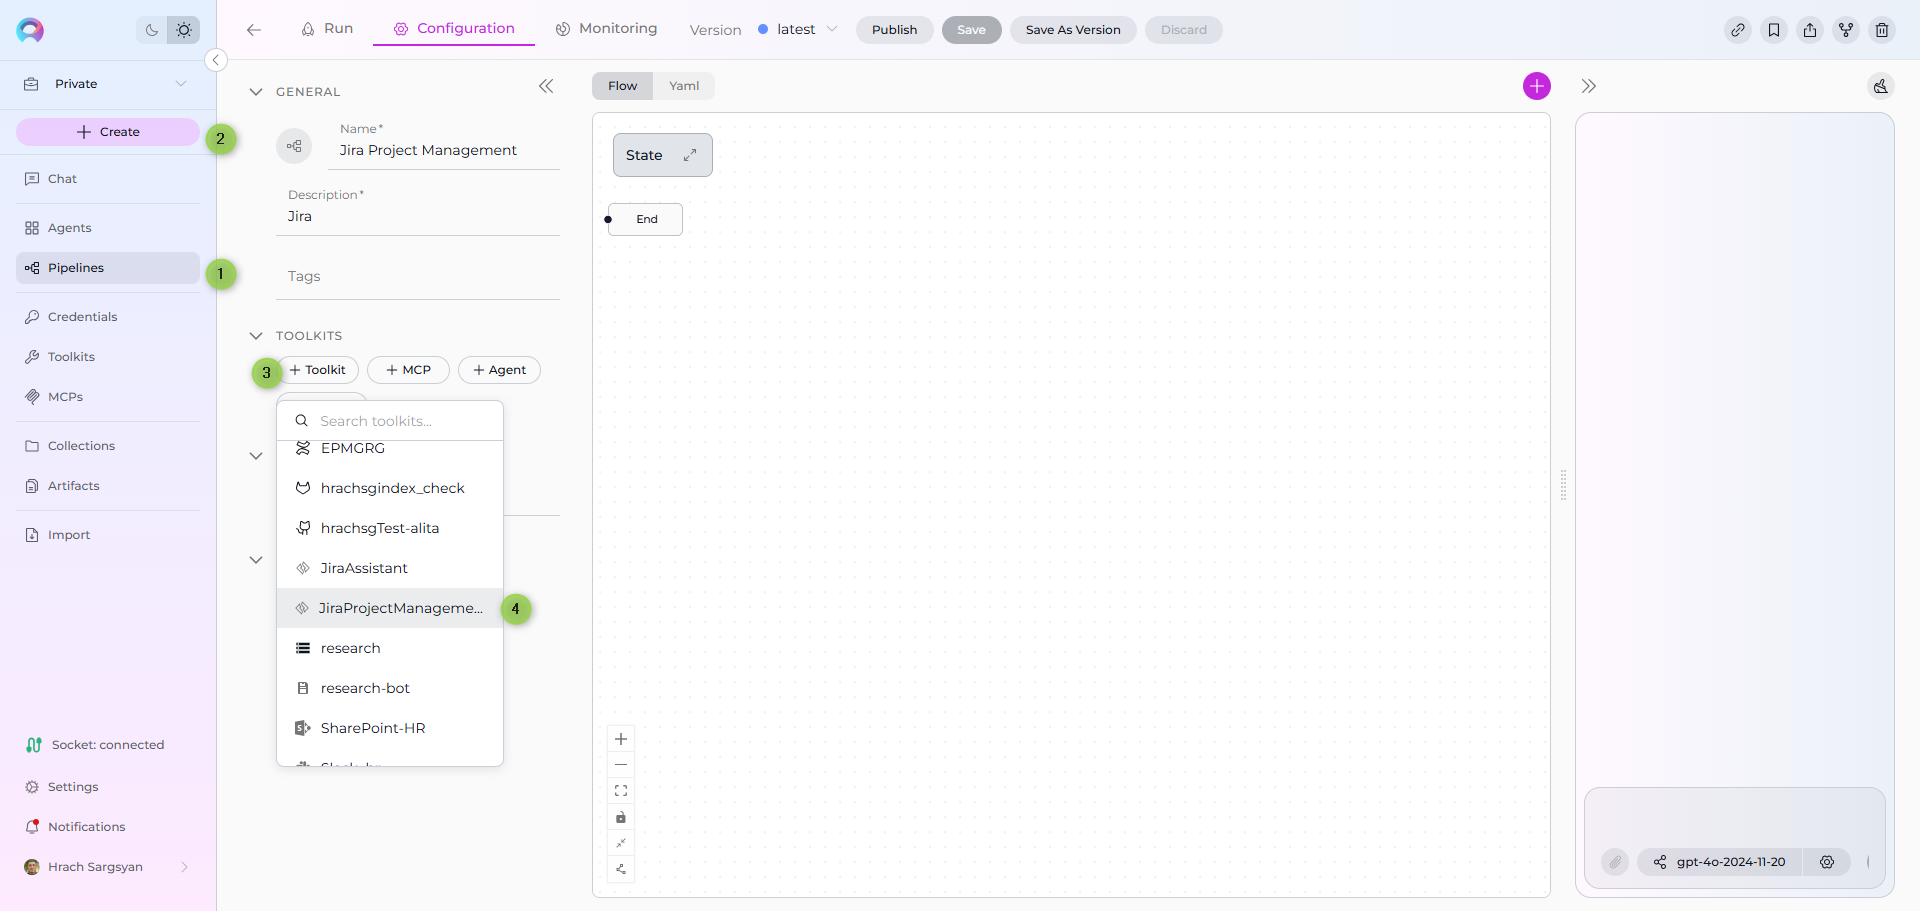1920x911 pixels.
Task: Click the fit view icon on canvas
Action: (x=621, y=791)
